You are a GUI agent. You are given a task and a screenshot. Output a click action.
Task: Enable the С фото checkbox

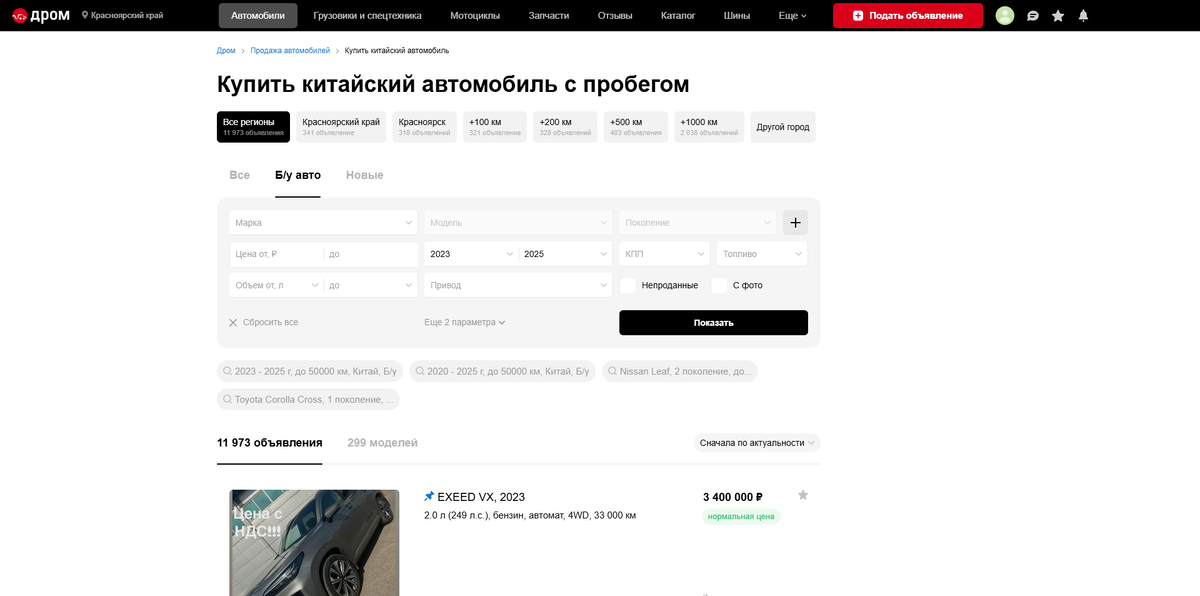pos(719,285)
